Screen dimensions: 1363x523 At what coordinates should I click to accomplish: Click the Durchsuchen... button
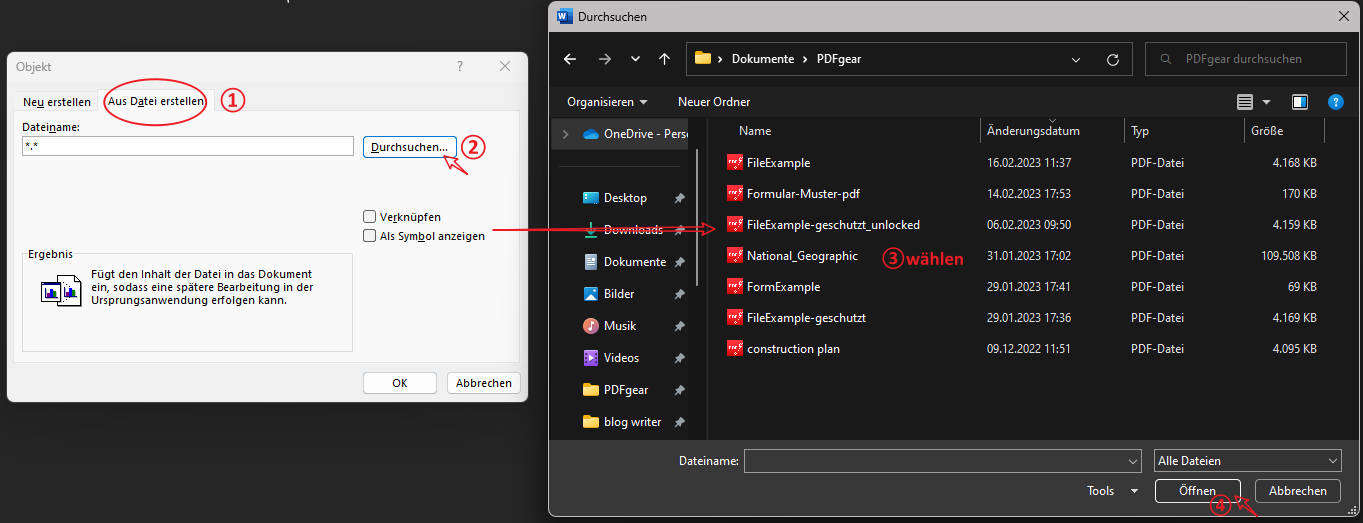pos(409,147)
